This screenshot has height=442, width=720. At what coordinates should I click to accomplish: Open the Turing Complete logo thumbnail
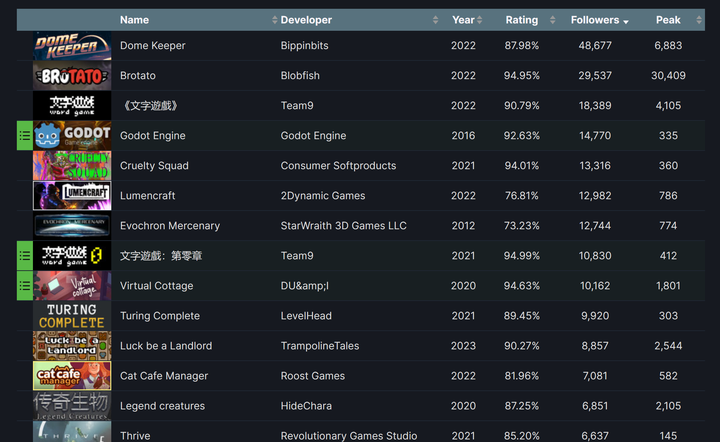coord(72,316)
